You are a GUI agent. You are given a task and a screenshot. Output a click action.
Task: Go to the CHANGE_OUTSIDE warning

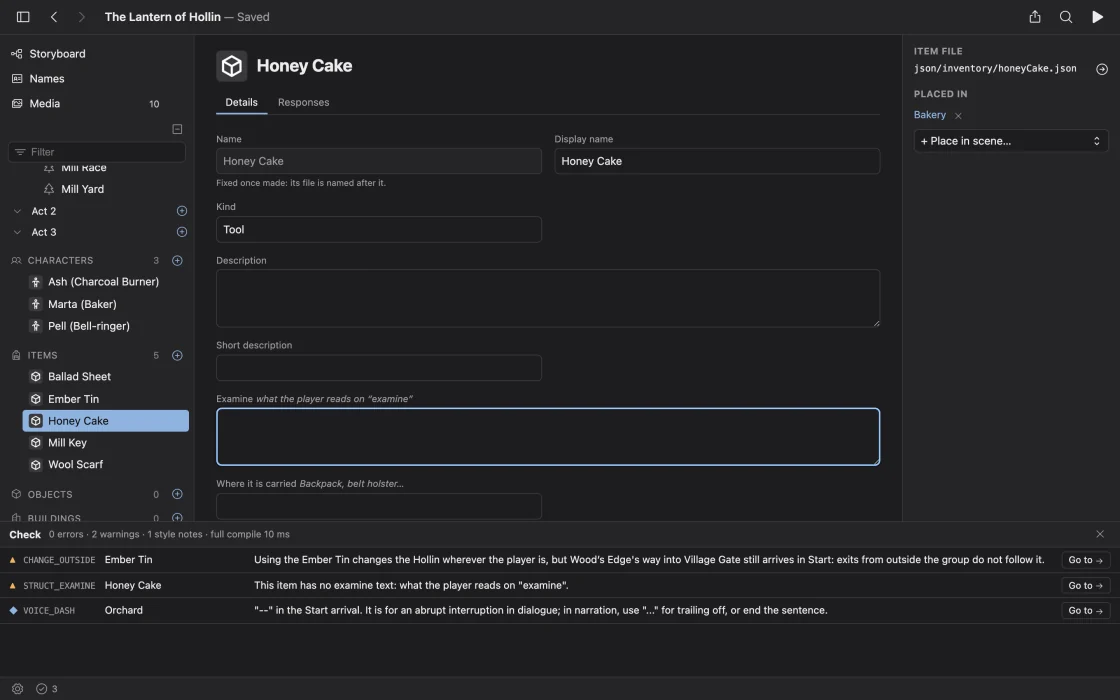[1086, 560]
